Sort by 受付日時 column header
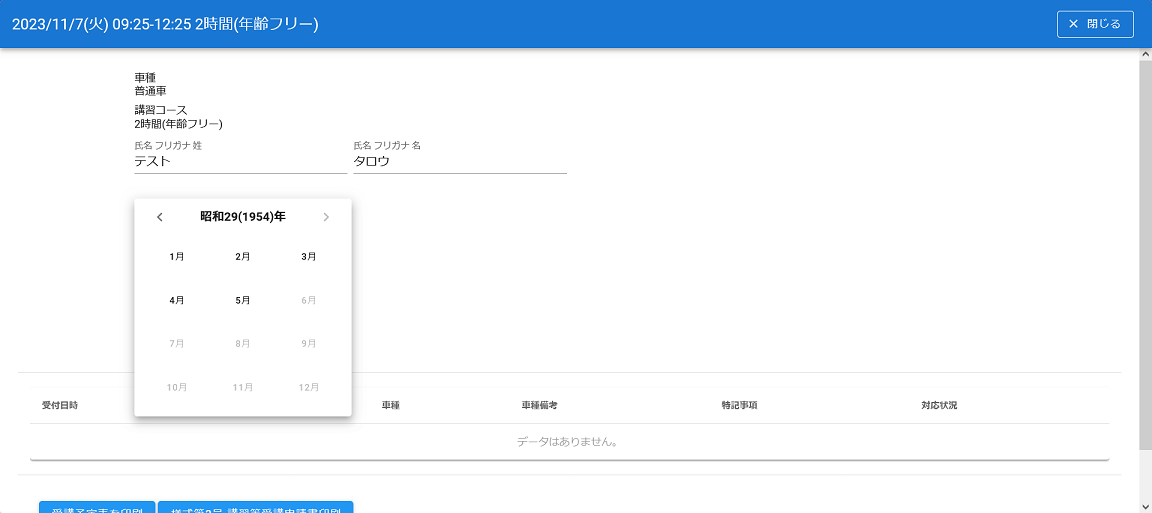 [60, 406]
